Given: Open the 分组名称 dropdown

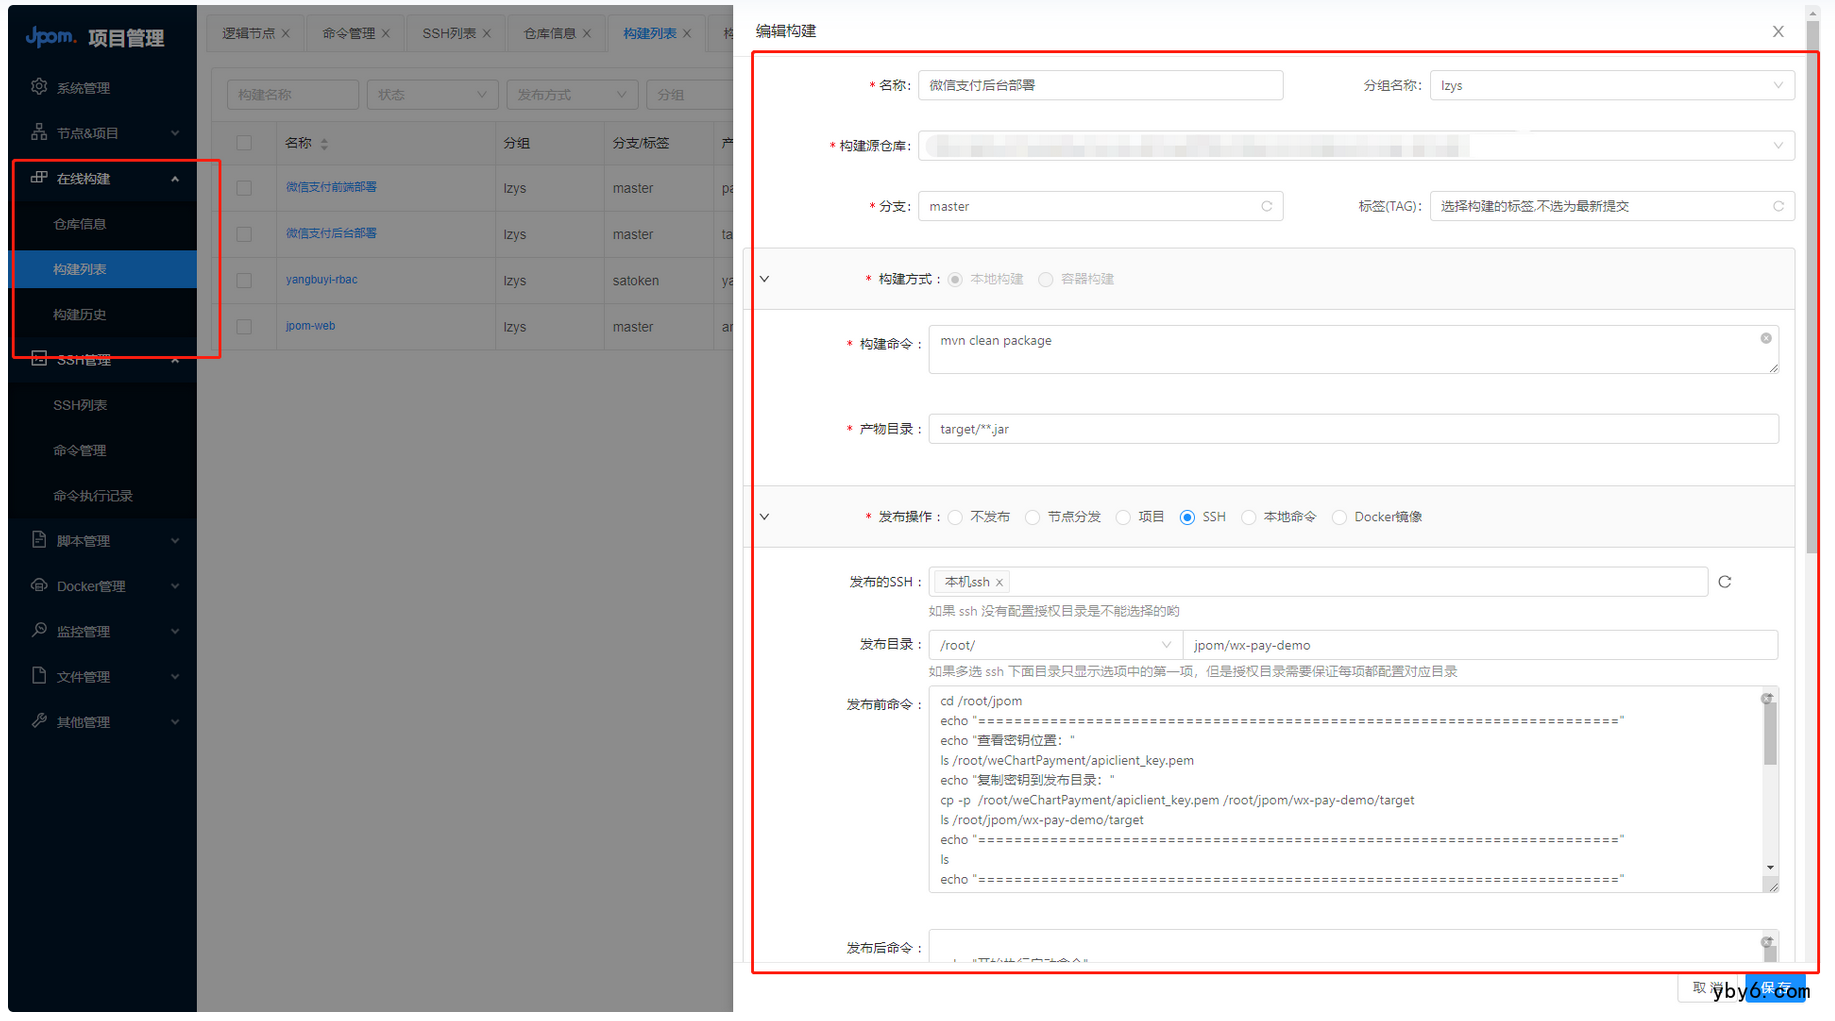Looking at the screenshot, I should coord(1611,85).
